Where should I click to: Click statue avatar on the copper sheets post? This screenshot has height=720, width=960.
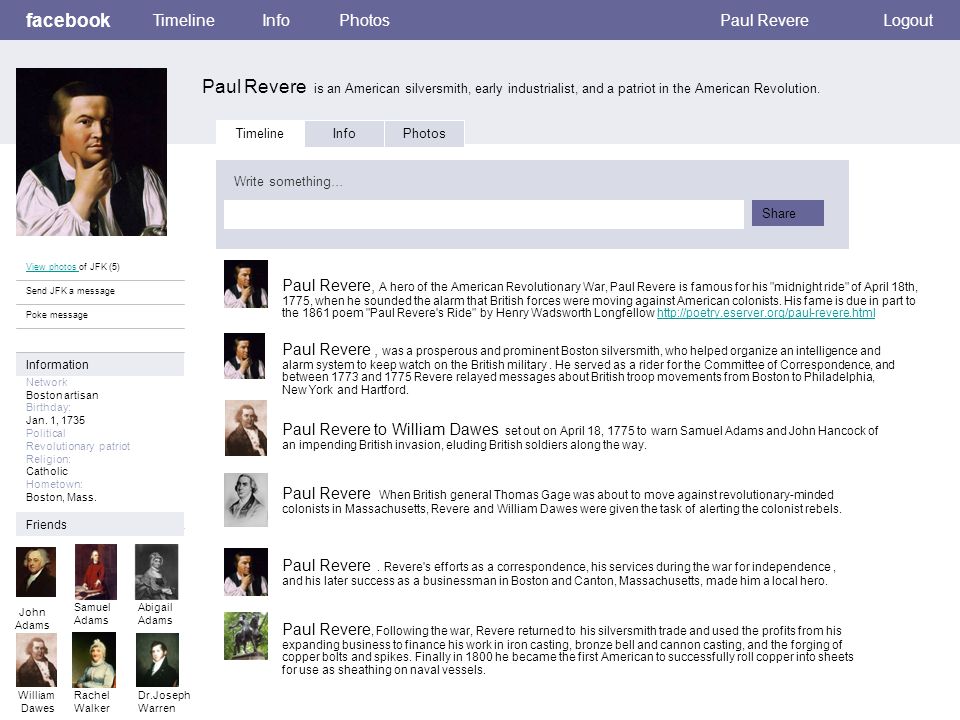coord(246,636)
